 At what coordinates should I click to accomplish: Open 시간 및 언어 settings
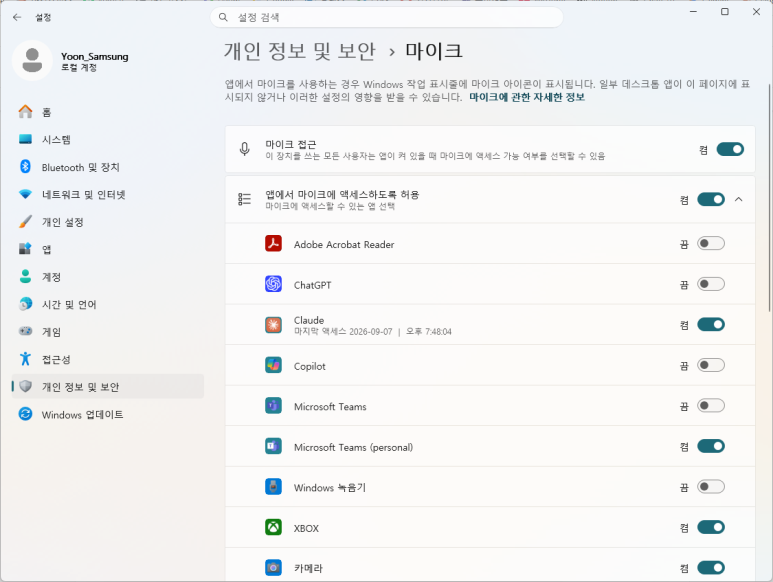(107, 305)
